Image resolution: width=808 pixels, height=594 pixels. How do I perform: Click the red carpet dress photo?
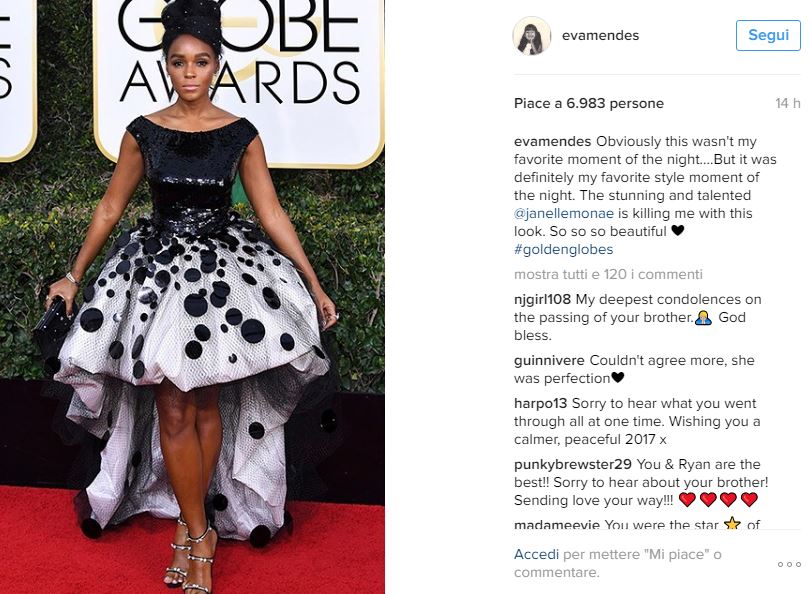pyautogui.click(x=192, y=297)
